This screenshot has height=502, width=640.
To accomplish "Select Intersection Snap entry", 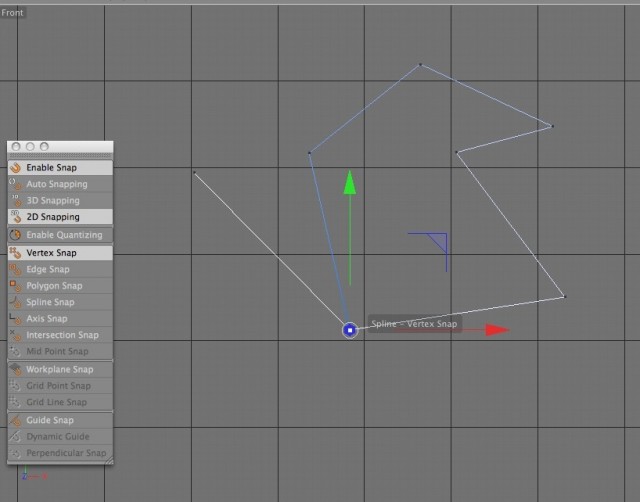I will coord(60,335).
